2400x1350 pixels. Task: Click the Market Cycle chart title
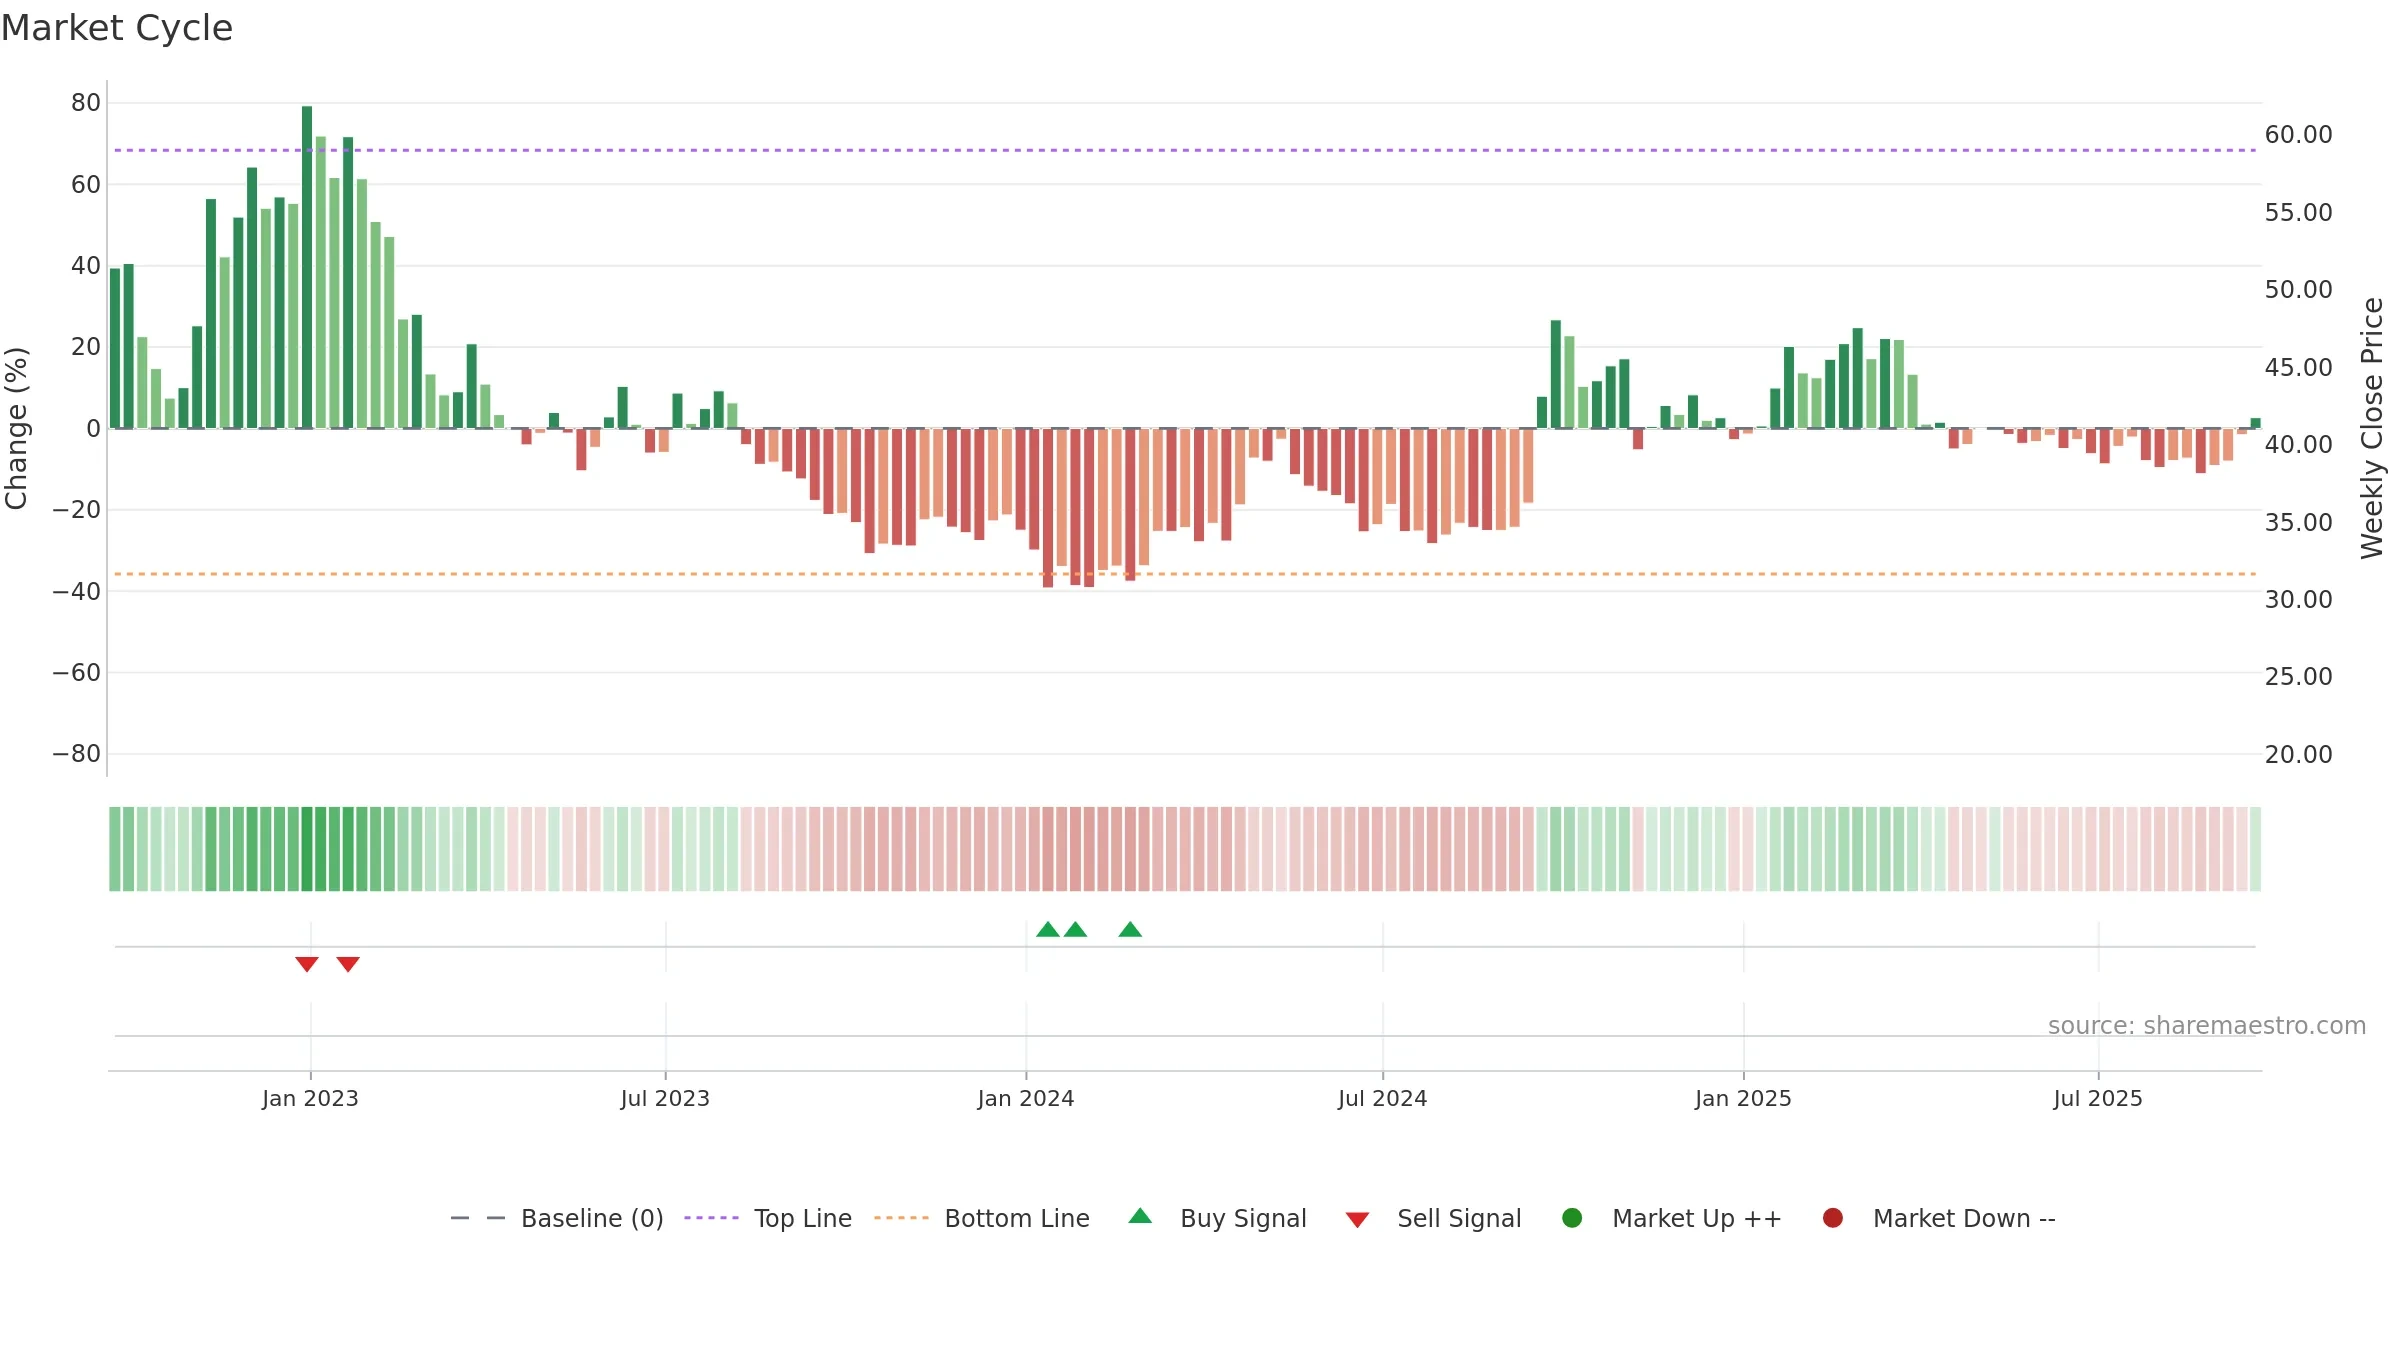click(x=117, y=28)
